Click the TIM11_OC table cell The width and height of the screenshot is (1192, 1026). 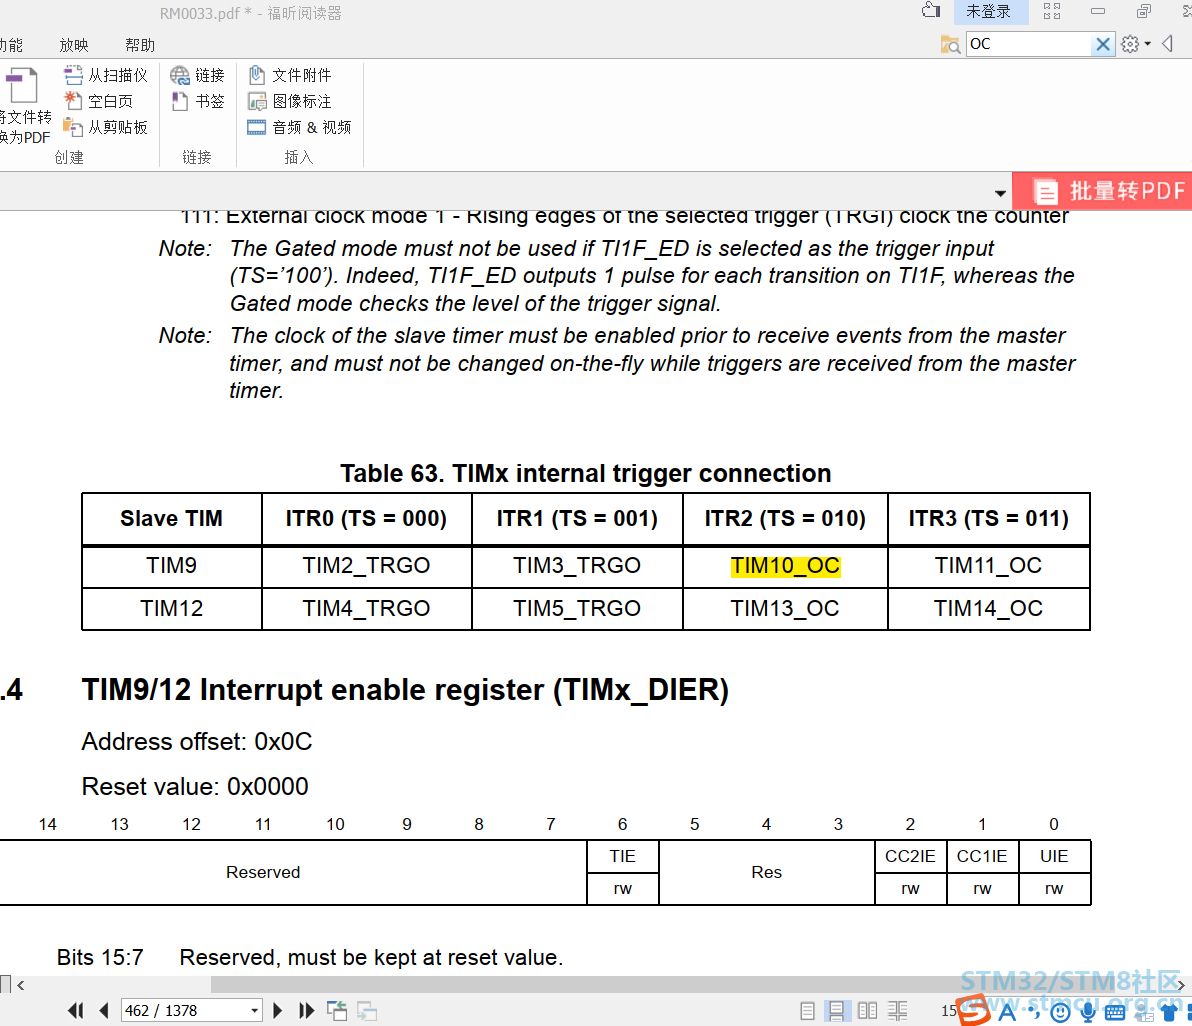pos(988,566)
